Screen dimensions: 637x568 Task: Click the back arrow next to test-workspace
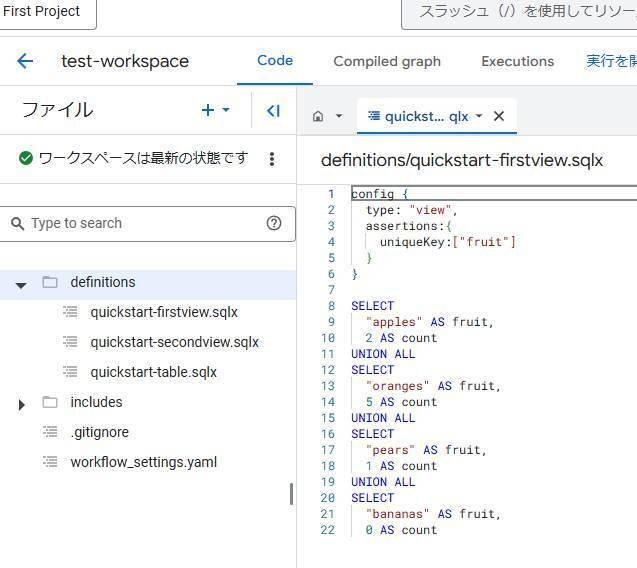click(25, 61)
